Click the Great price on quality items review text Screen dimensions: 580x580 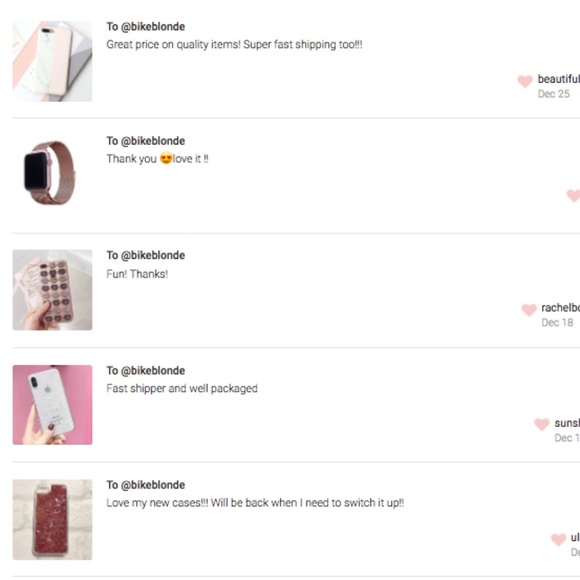tap(234, 45)
